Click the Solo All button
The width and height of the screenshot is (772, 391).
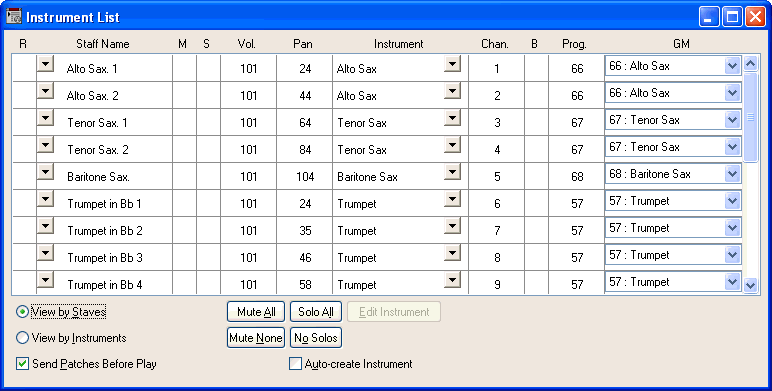[x=316, y=312]
